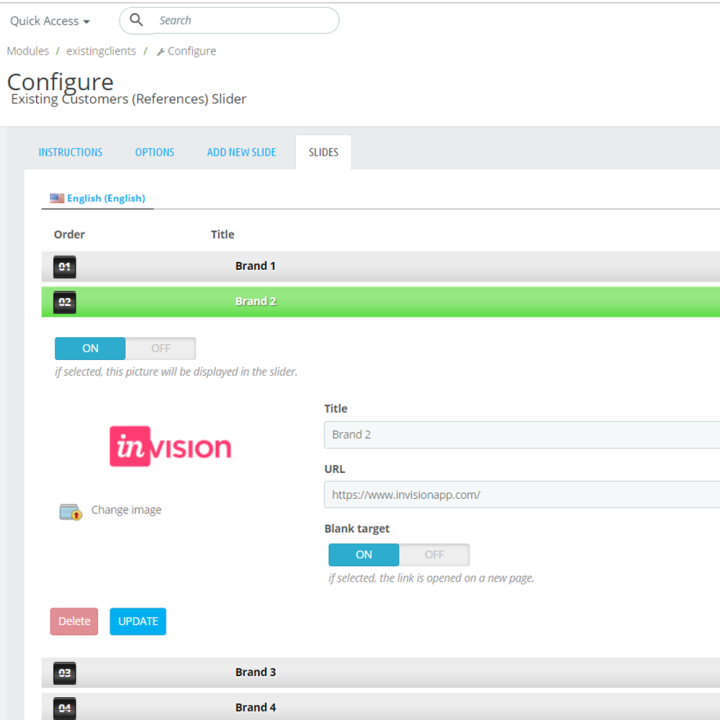The height and width of the screenshot is (720, 720).
Task: Click the wrench icon beside Configure breadcrumb
Action: (161, 52)
